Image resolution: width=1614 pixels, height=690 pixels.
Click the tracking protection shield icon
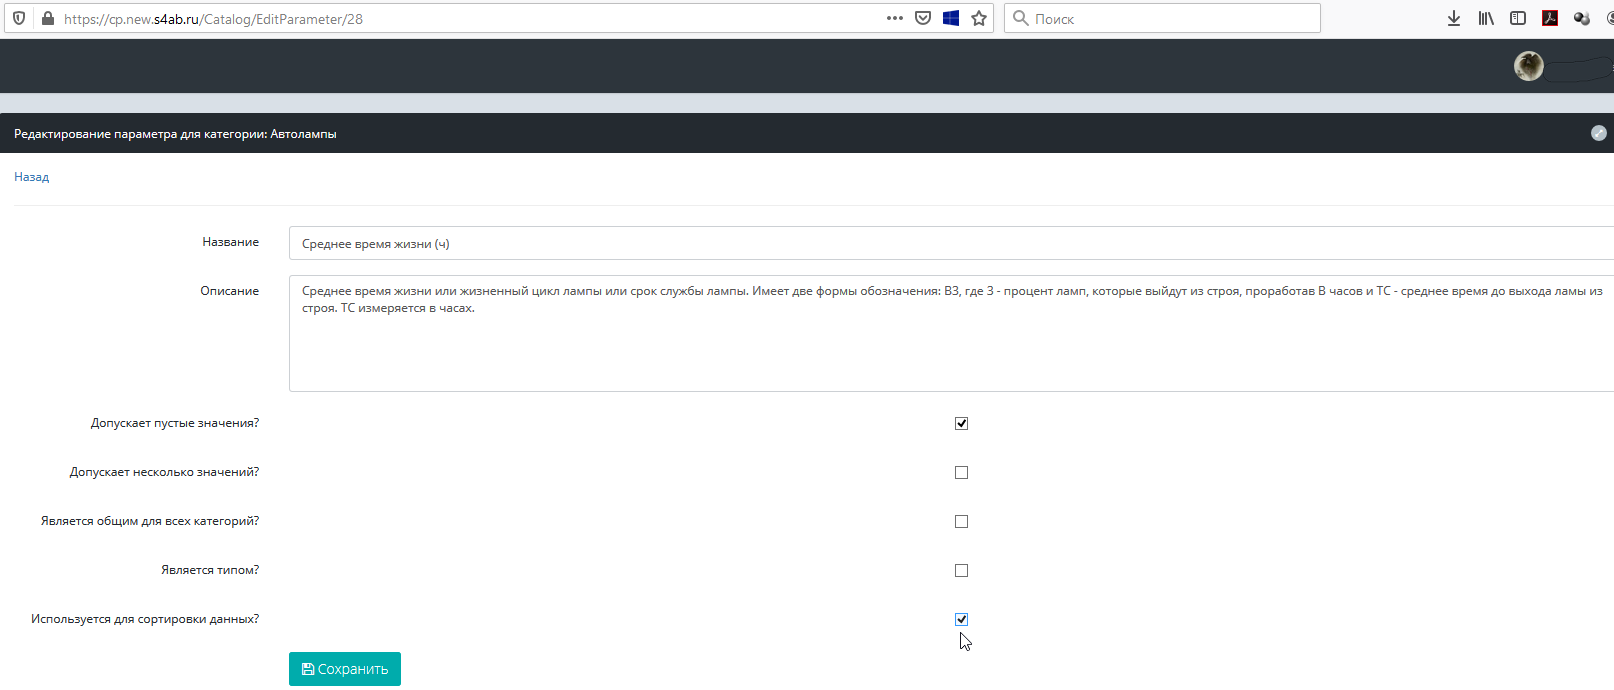[19, 18]
